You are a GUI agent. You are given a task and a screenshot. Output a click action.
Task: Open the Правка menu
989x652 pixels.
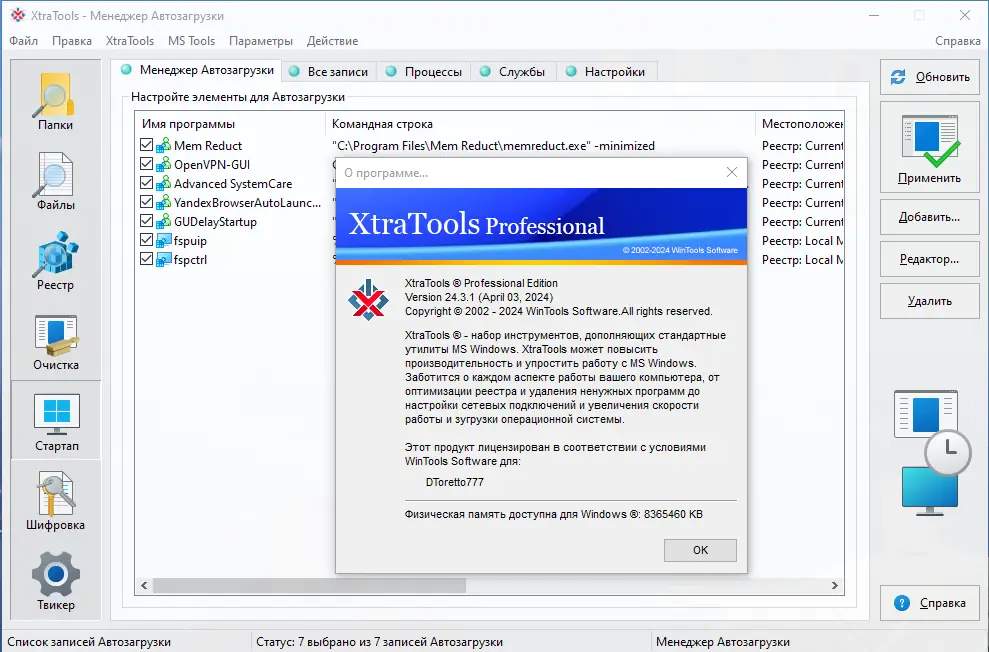tap(72, 41)
